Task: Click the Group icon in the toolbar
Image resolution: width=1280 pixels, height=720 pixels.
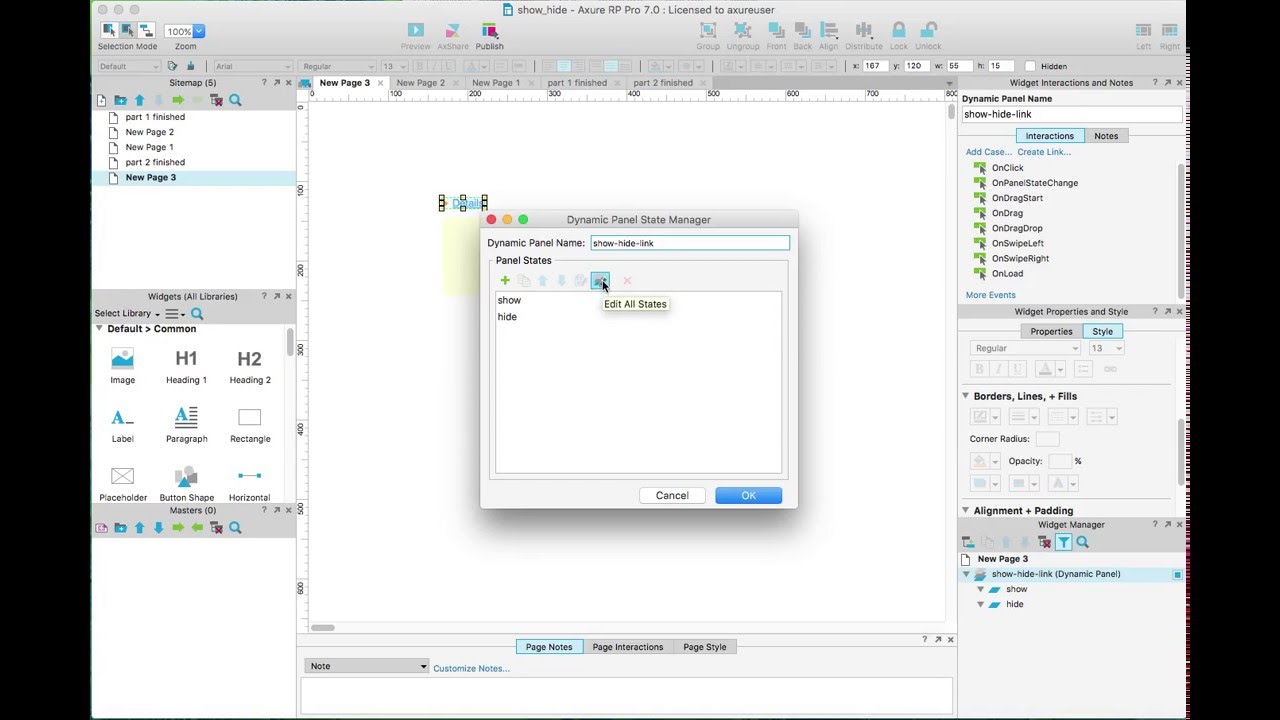Action: [707, 29]
